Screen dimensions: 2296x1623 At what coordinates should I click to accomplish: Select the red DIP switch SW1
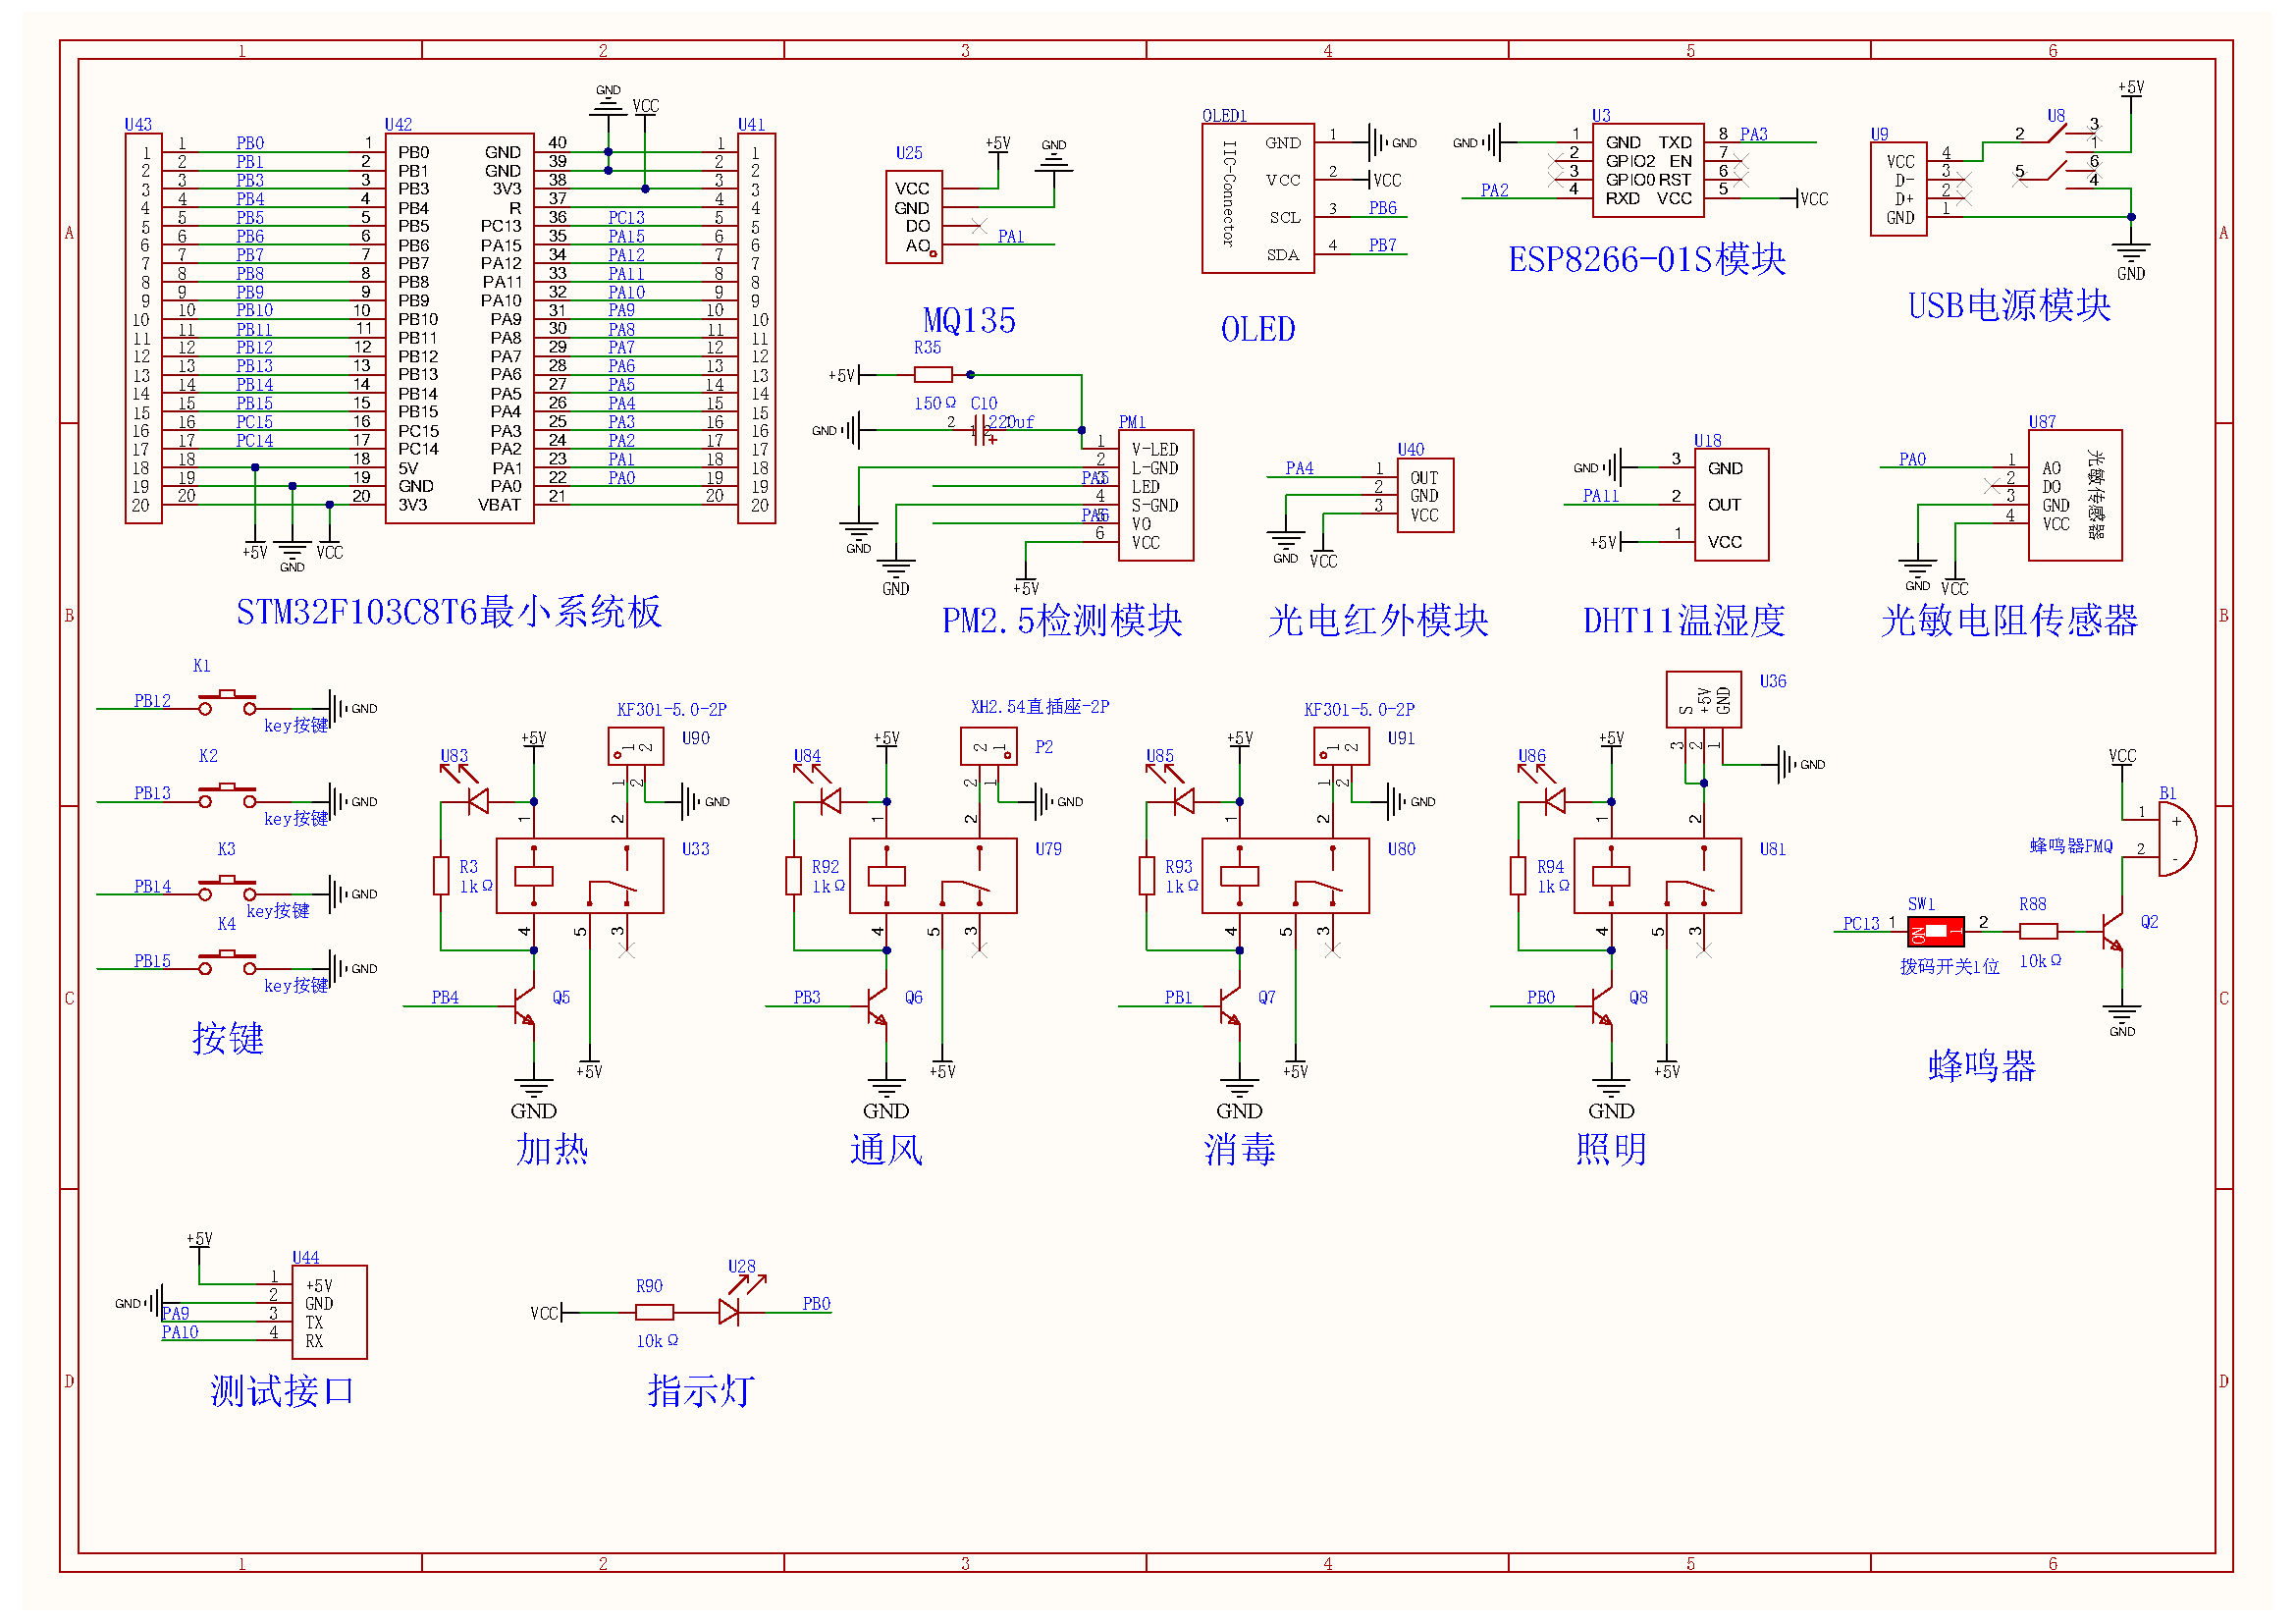point(1938,933)
